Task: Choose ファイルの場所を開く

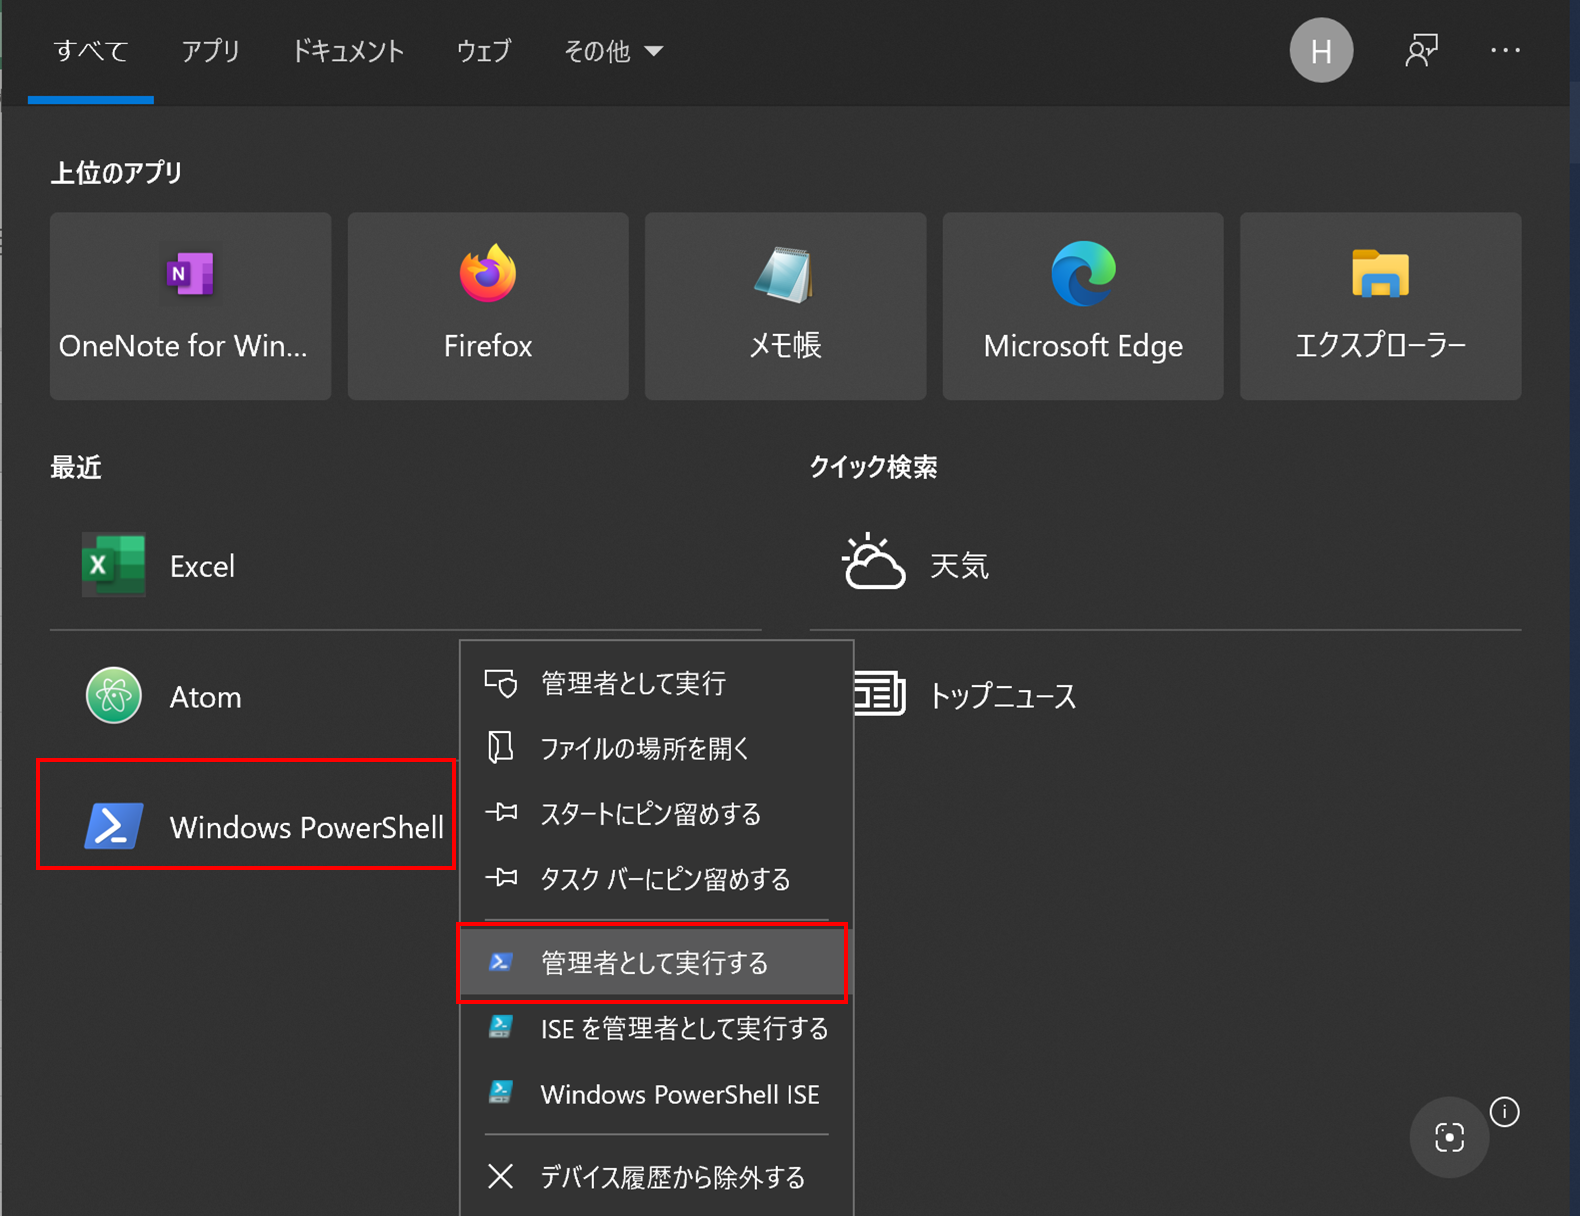Action: 656,748
